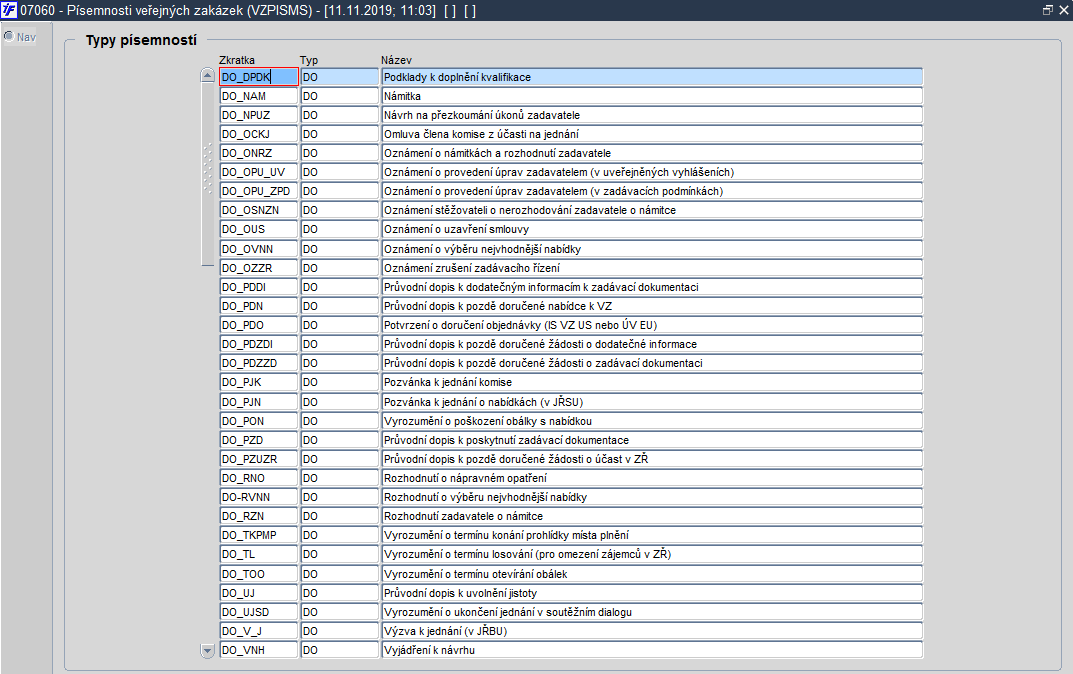Select the DO_OVNN Zkratka field
The height and width of the screenshot is (674, 1073).
click(x=259, y=249)
